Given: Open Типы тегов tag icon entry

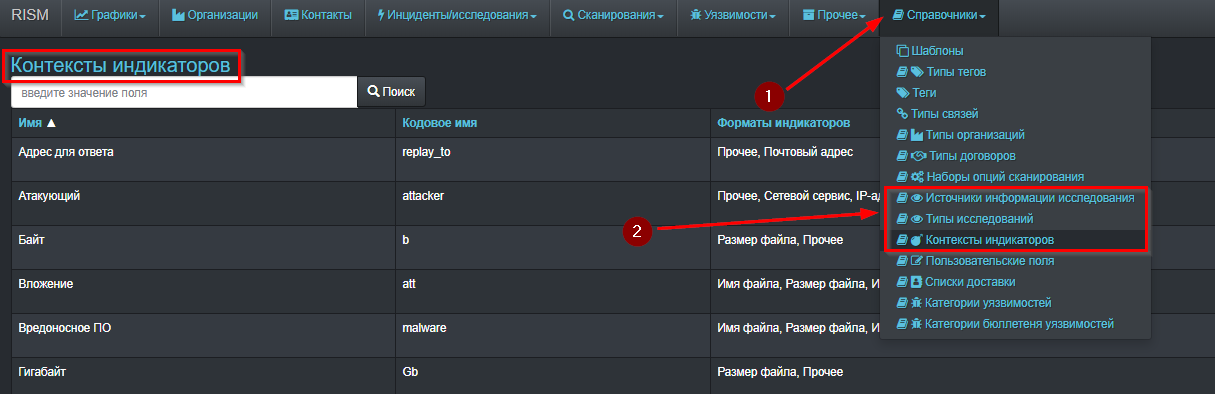Looking at the screenshot, I should [x=941, y=72].
